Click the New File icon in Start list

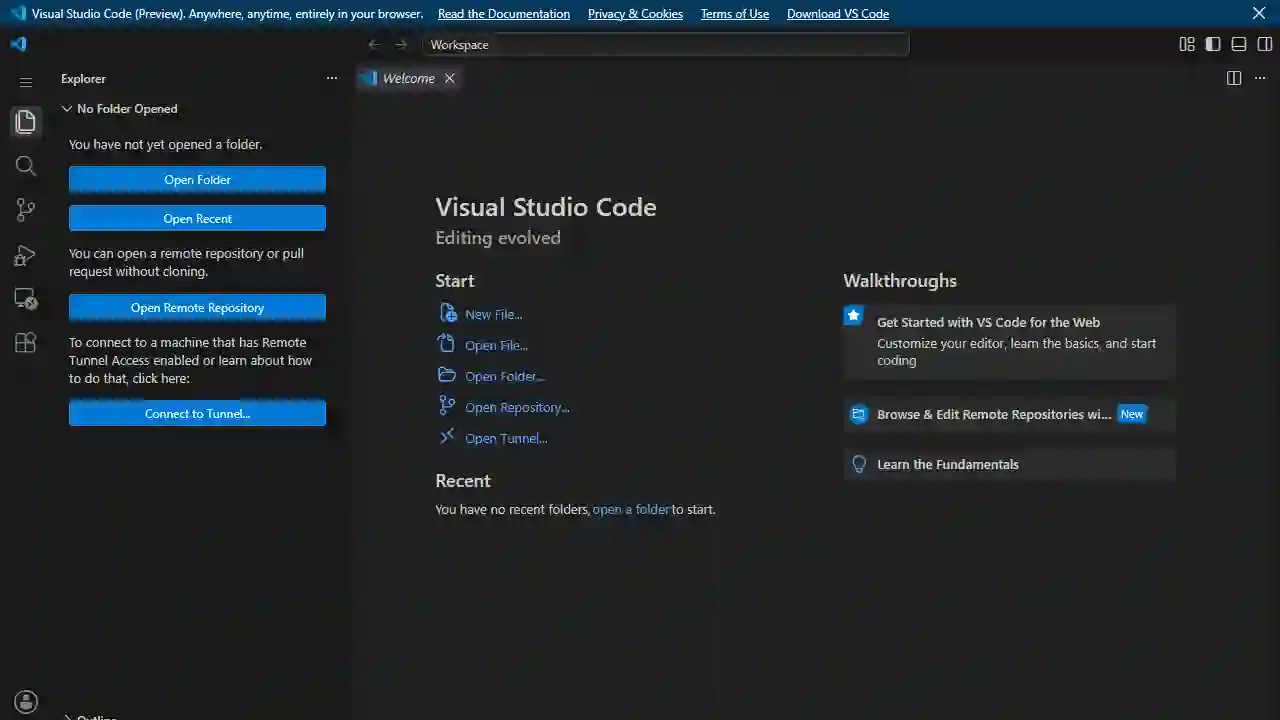(447, 313)
